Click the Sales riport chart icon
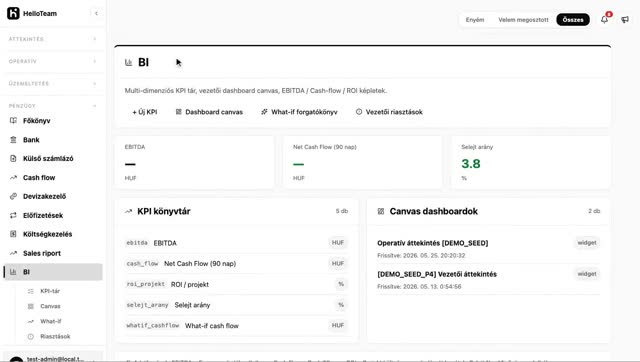 pyautogui.click(x=13, y=253)
